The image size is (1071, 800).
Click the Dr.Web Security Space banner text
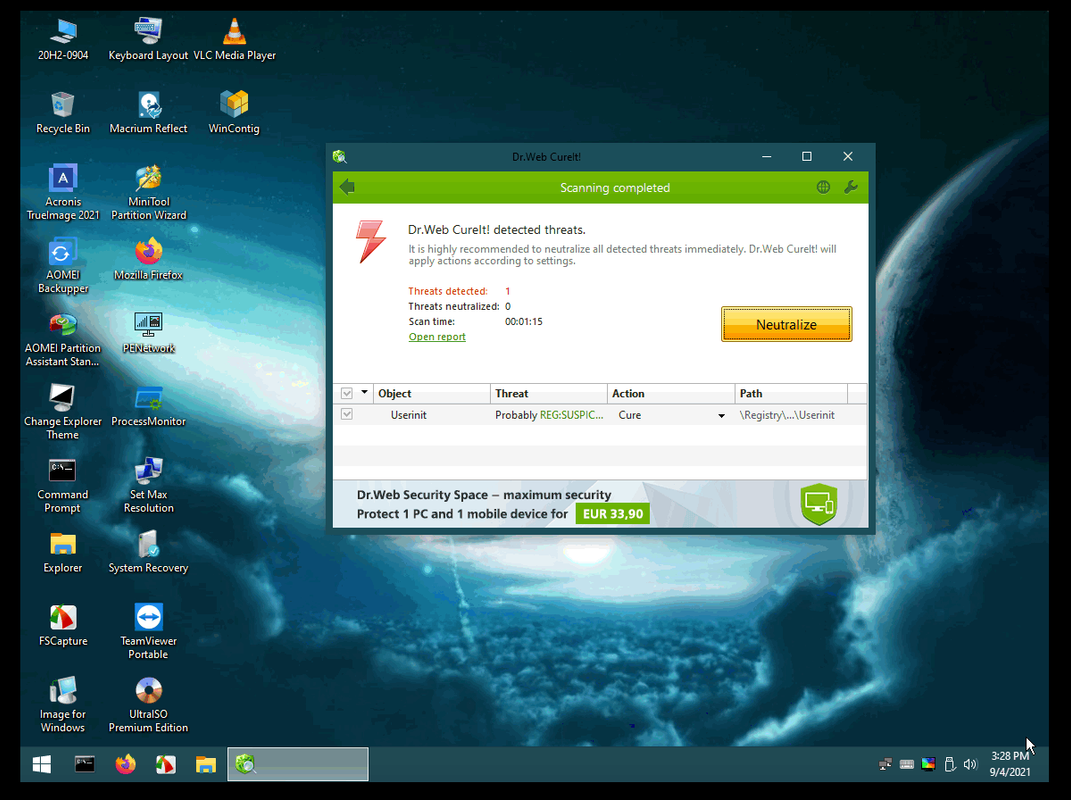click(484, 495)
